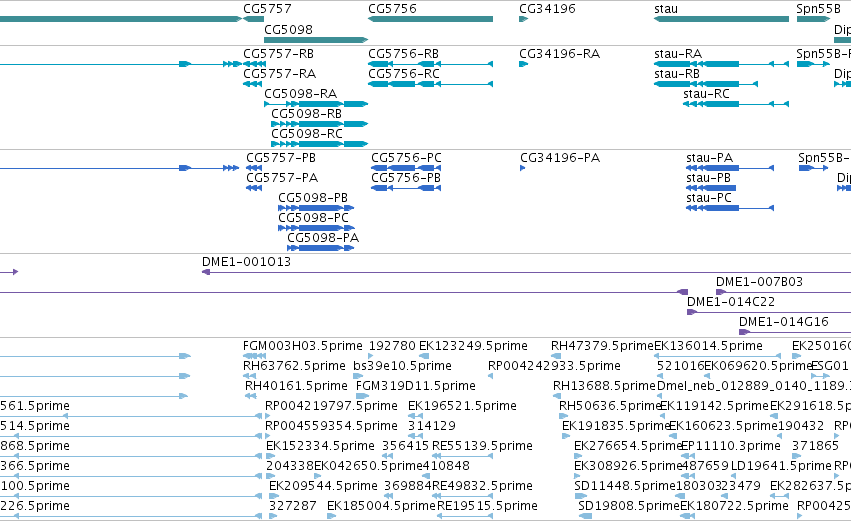This screenshot has height=521, width=851.
Task: Select transcript CG5757-RB
Action: click(x=278, y=54)
